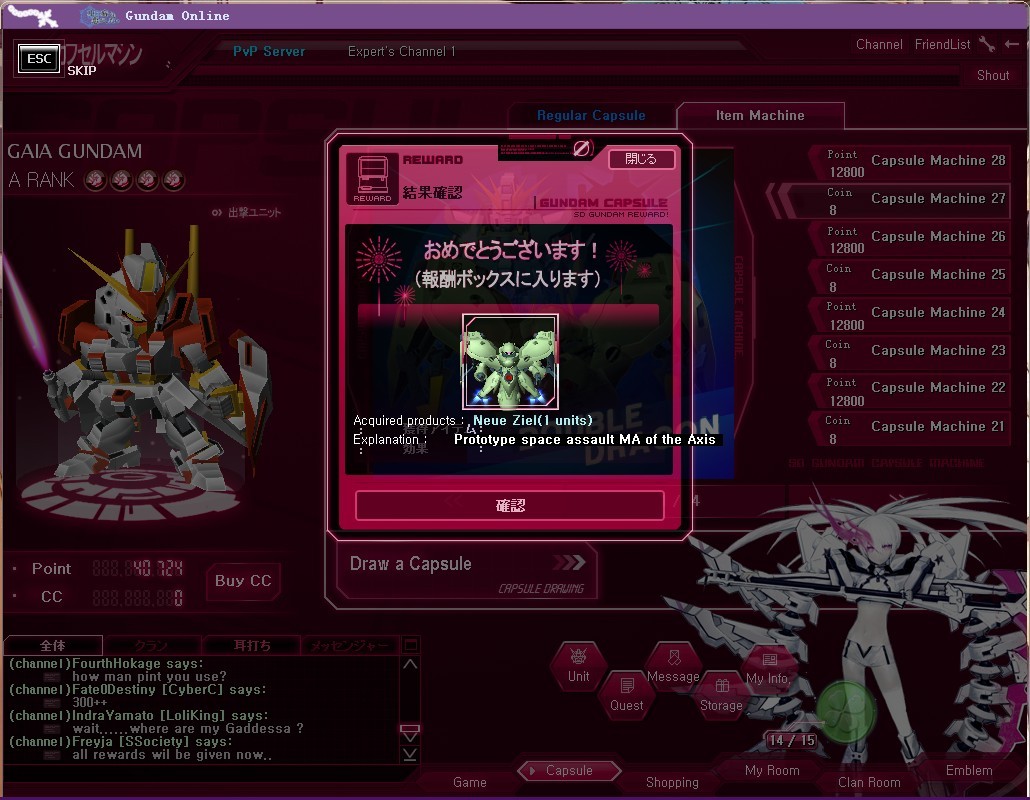Click the reward box icon in dialog
Viewport: 1030px width, 800px height.
point(372,179)
